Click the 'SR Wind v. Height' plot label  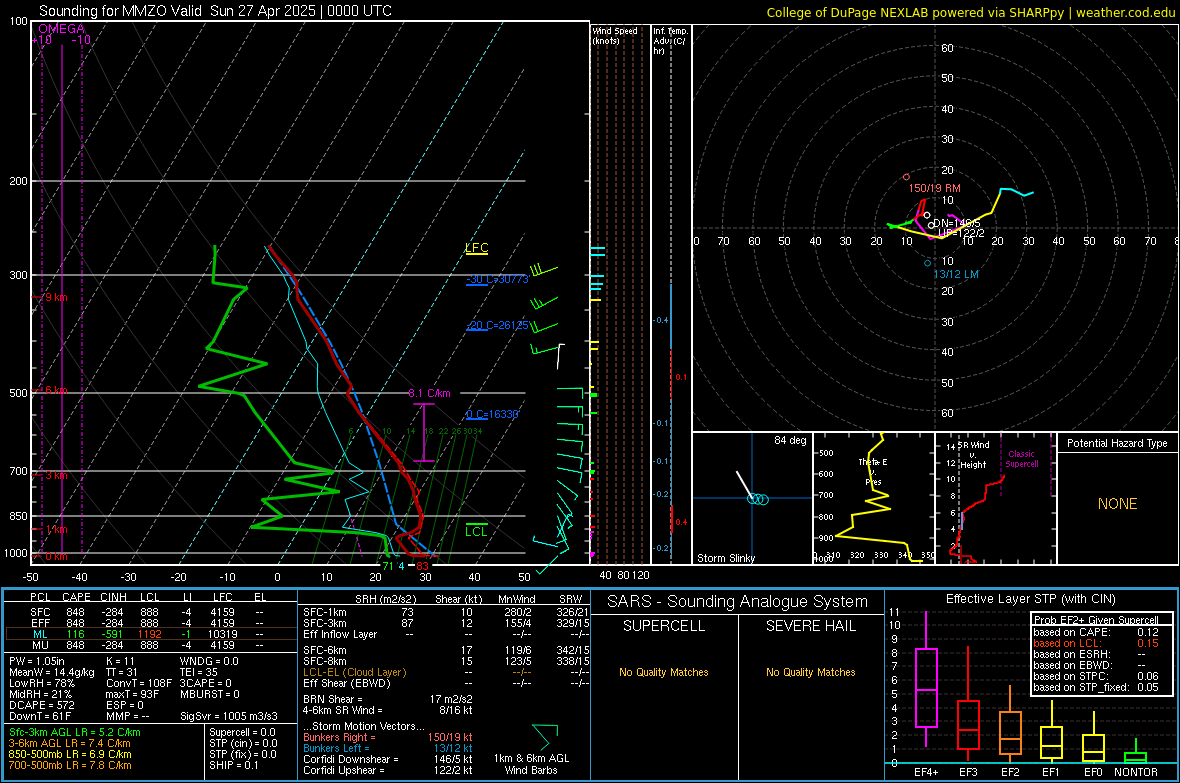click(974, 455)
